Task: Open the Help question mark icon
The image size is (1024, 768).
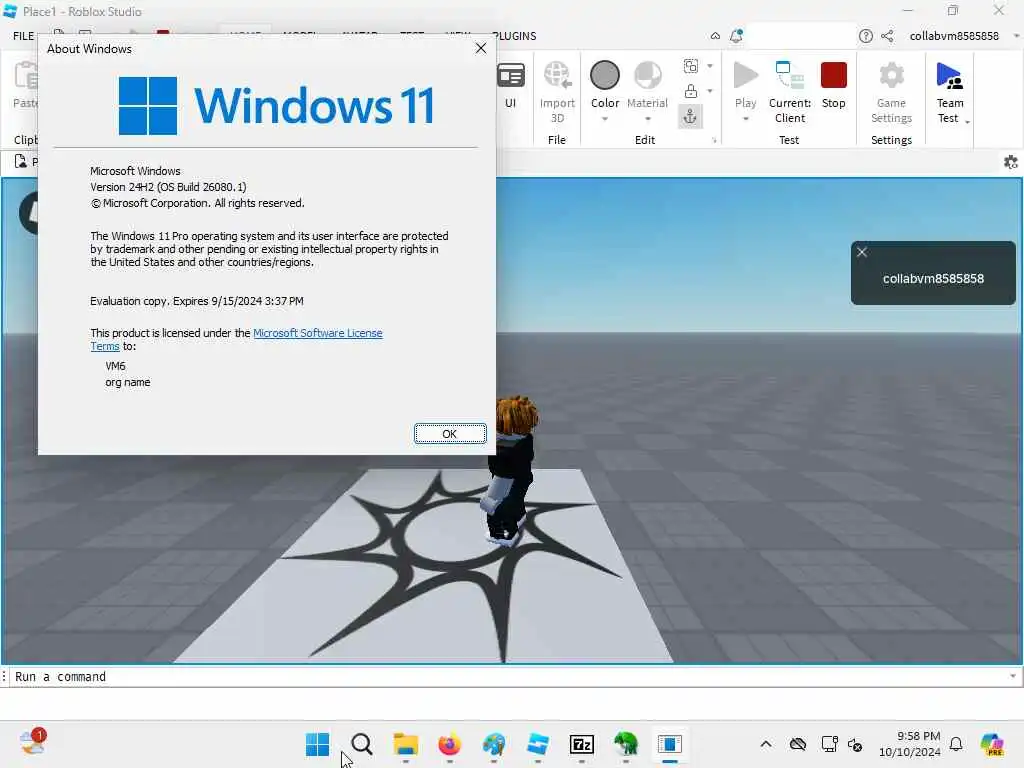Action: pos(865,36)
